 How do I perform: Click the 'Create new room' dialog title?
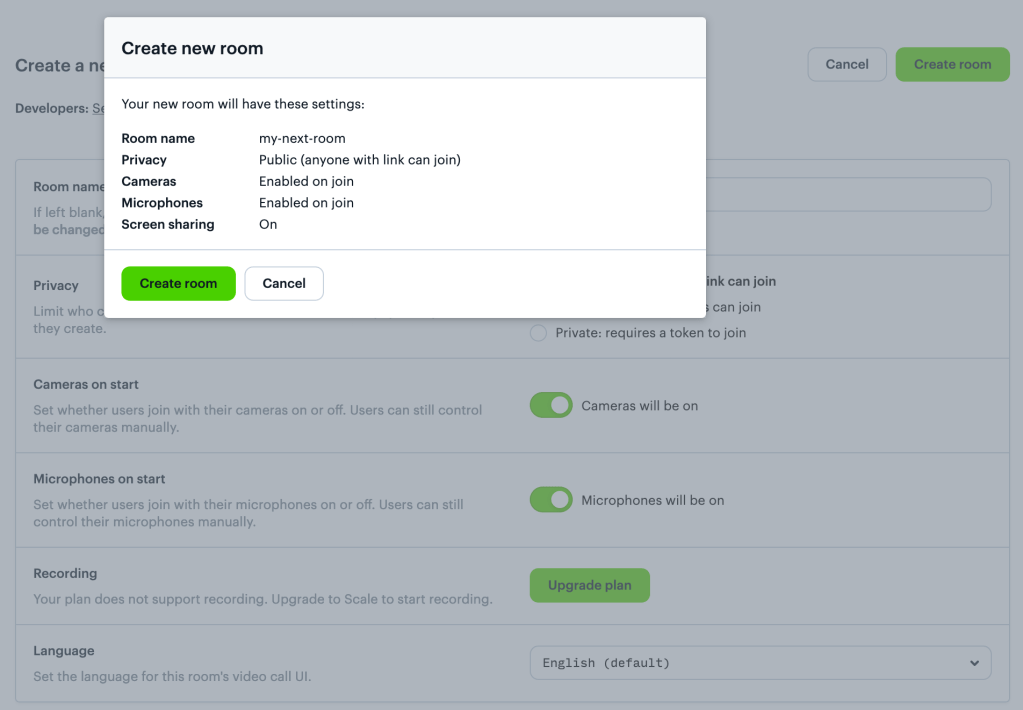(192, 48)
